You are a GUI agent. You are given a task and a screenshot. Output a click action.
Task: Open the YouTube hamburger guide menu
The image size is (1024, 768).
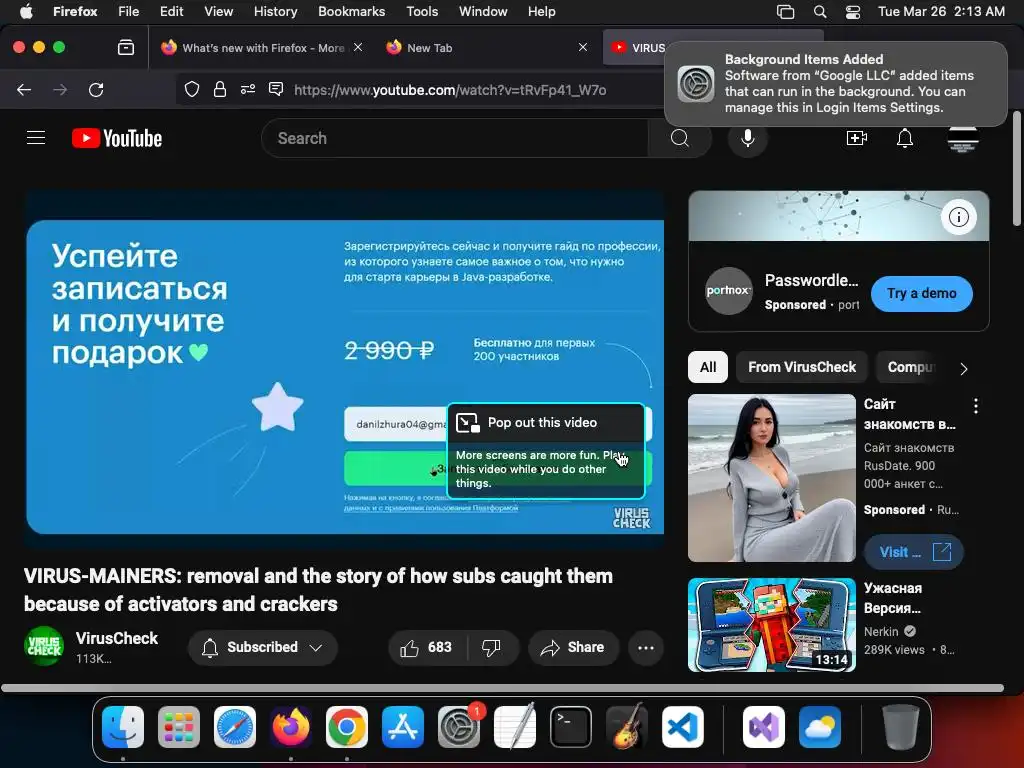click(36, 138)
